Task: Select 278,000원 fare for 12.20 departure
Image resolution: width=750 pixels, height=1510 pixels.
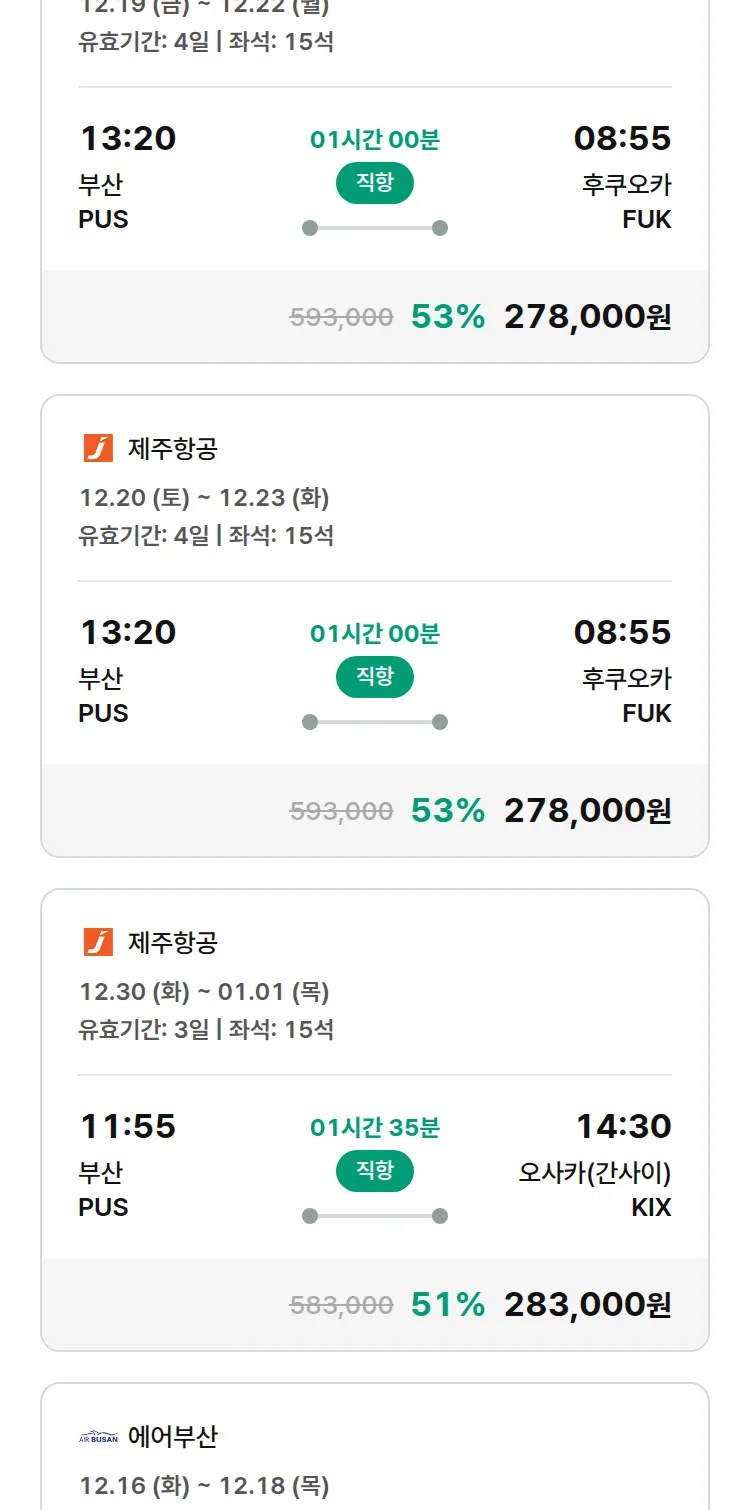Action: (587, 811)
